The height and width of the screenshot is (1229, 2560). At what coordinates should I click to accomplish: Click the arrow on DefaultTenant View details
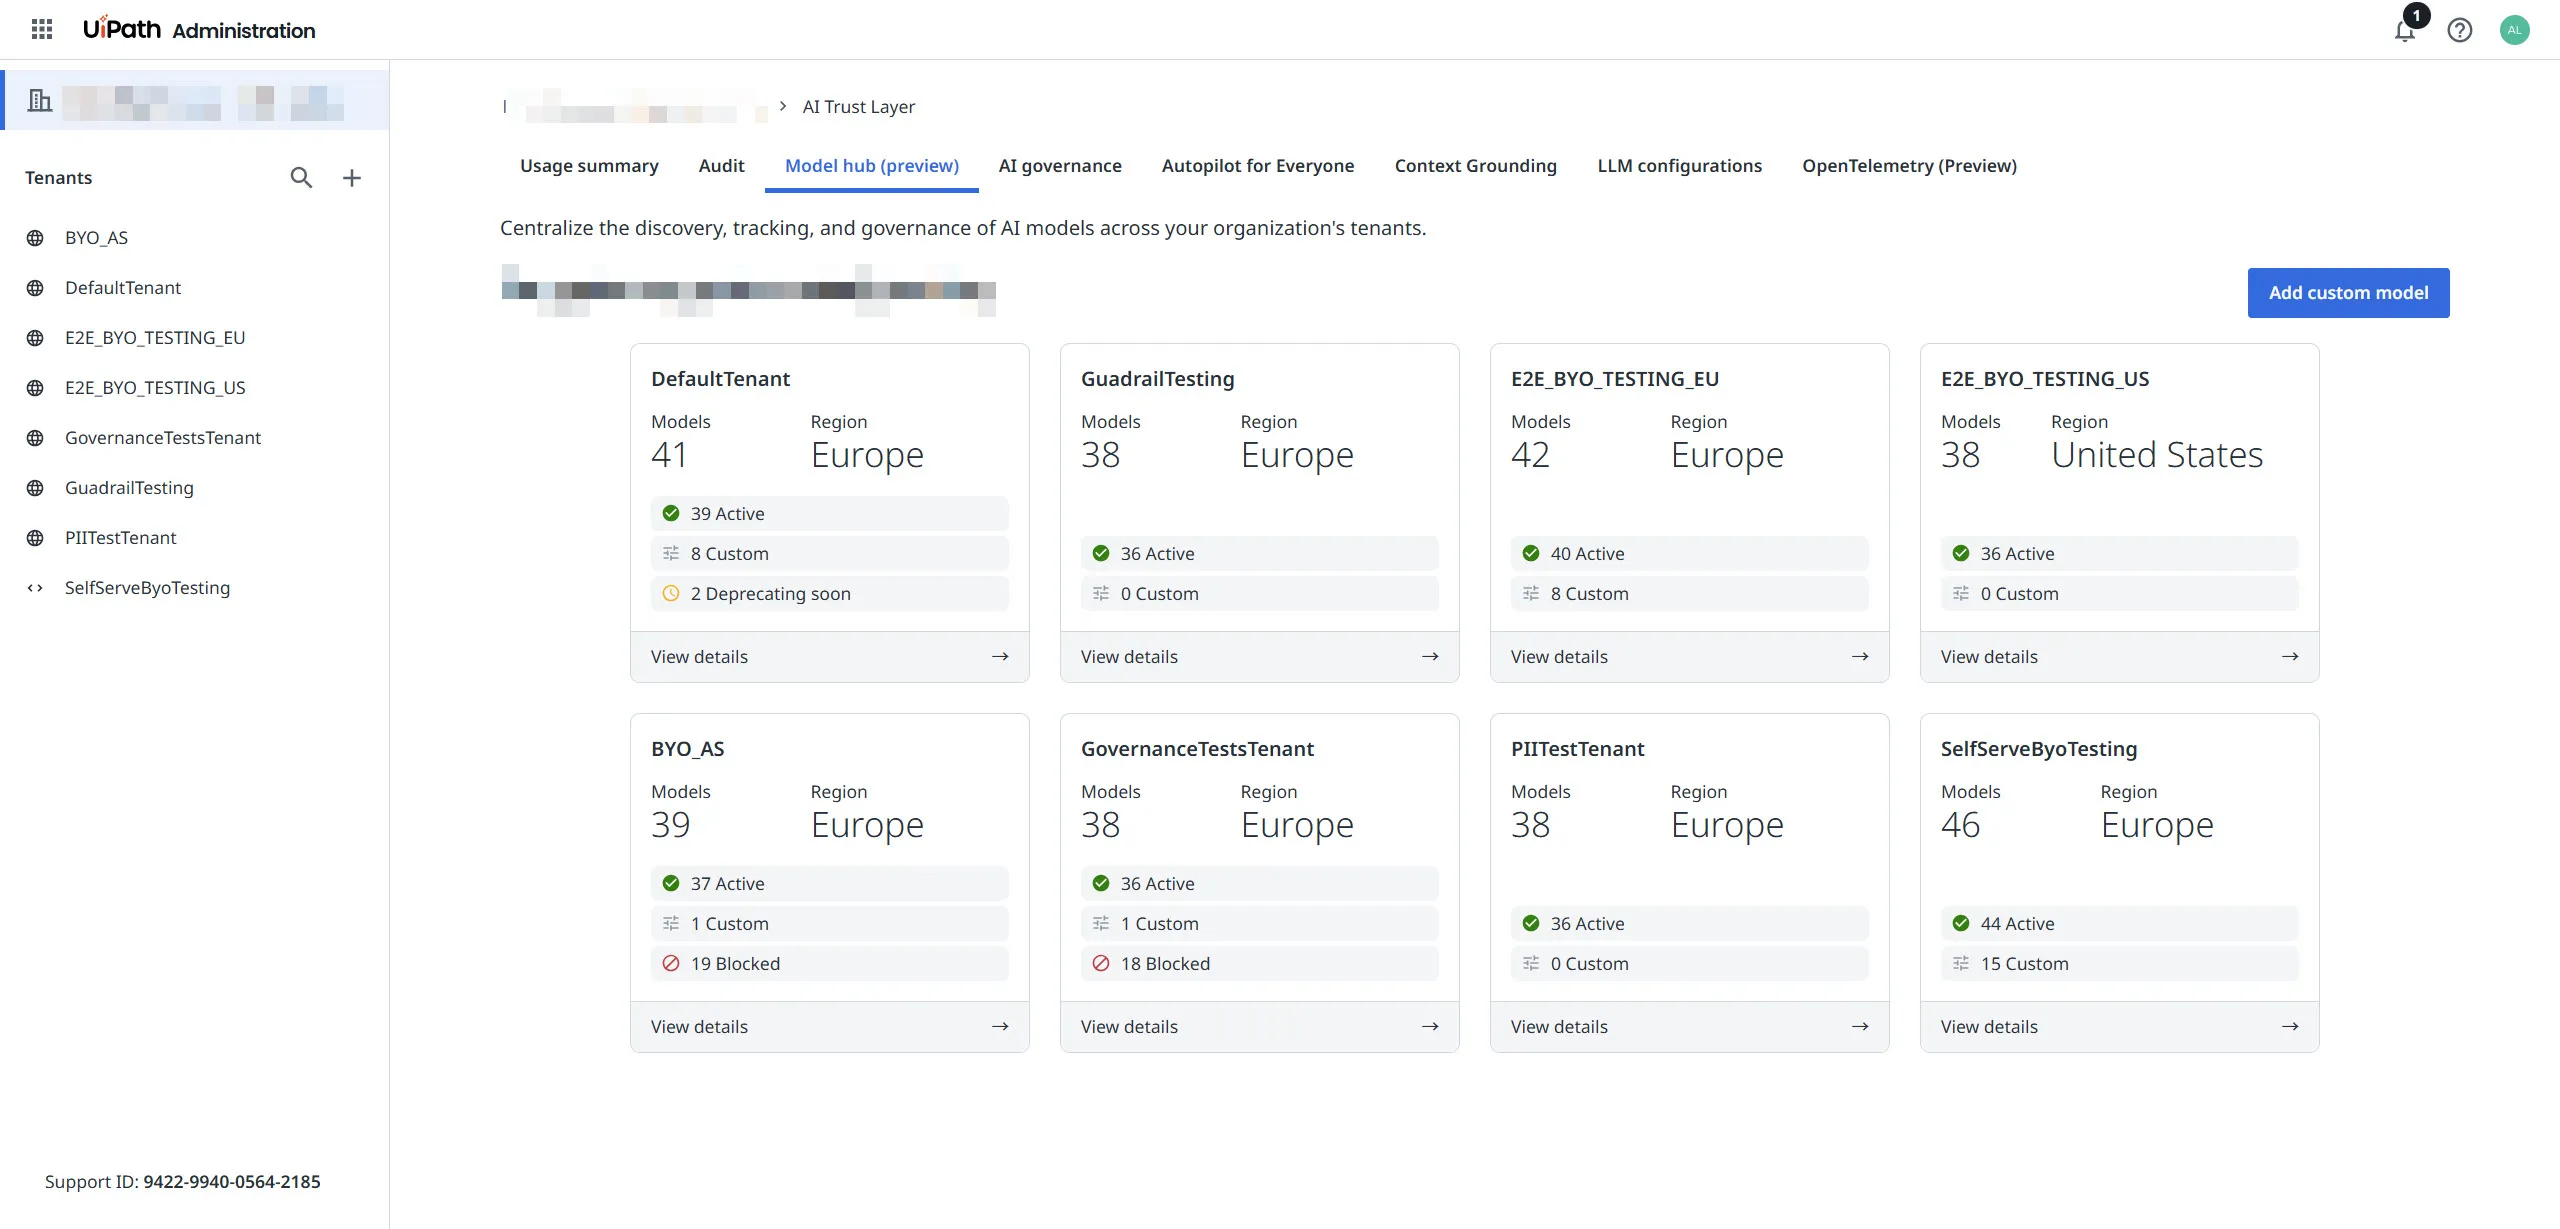1000,656
